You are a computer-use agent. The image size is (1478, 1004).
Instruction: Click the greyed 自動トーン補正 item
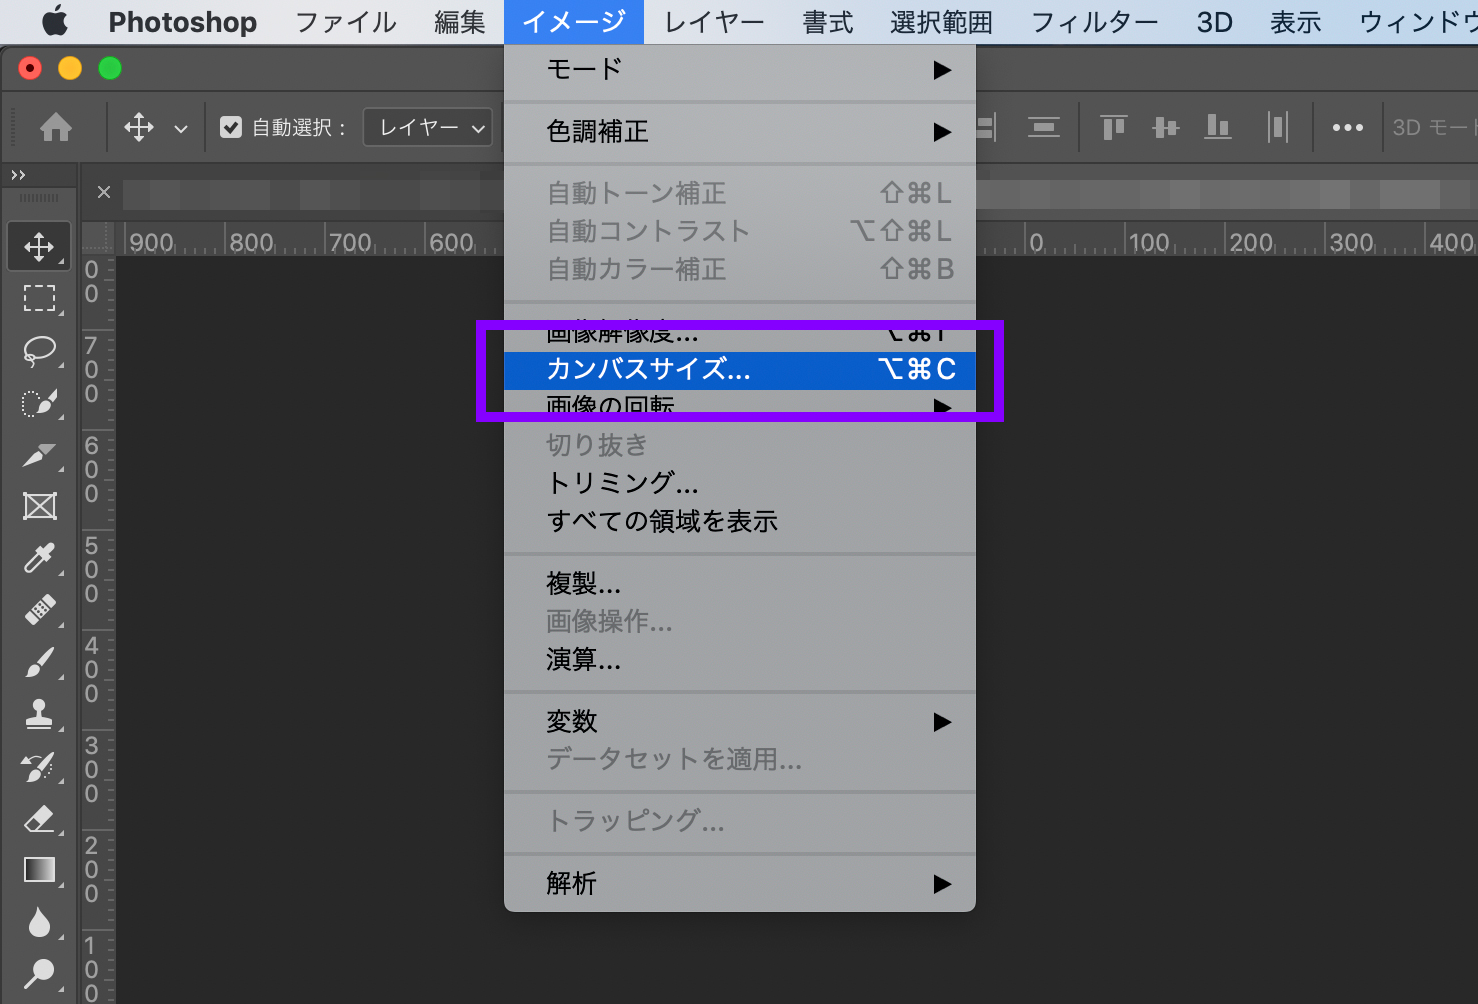click(x=740, y=193)
